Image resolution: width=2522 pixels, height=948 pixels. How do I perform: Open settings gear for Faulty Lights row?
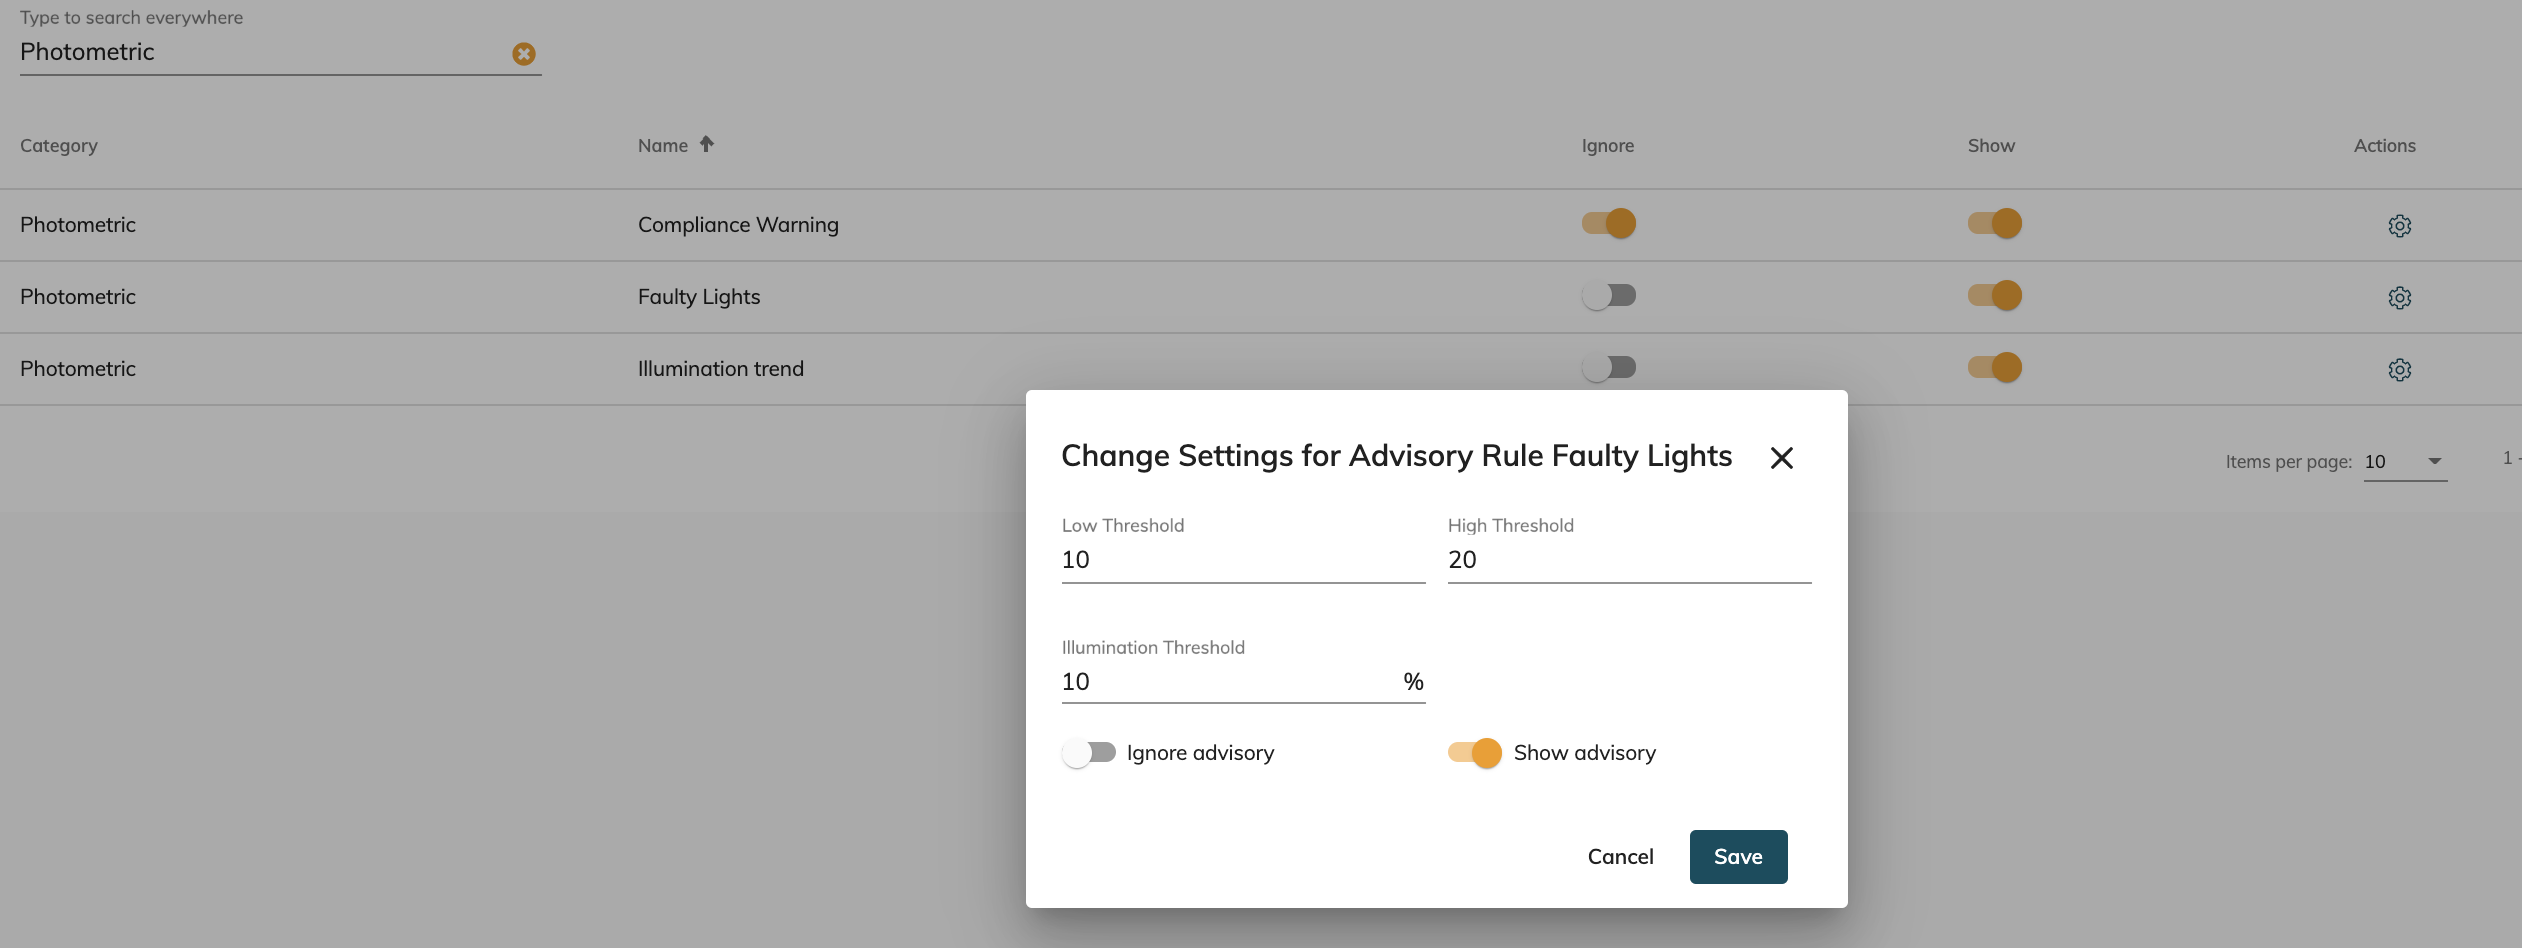pos(2399,298)
